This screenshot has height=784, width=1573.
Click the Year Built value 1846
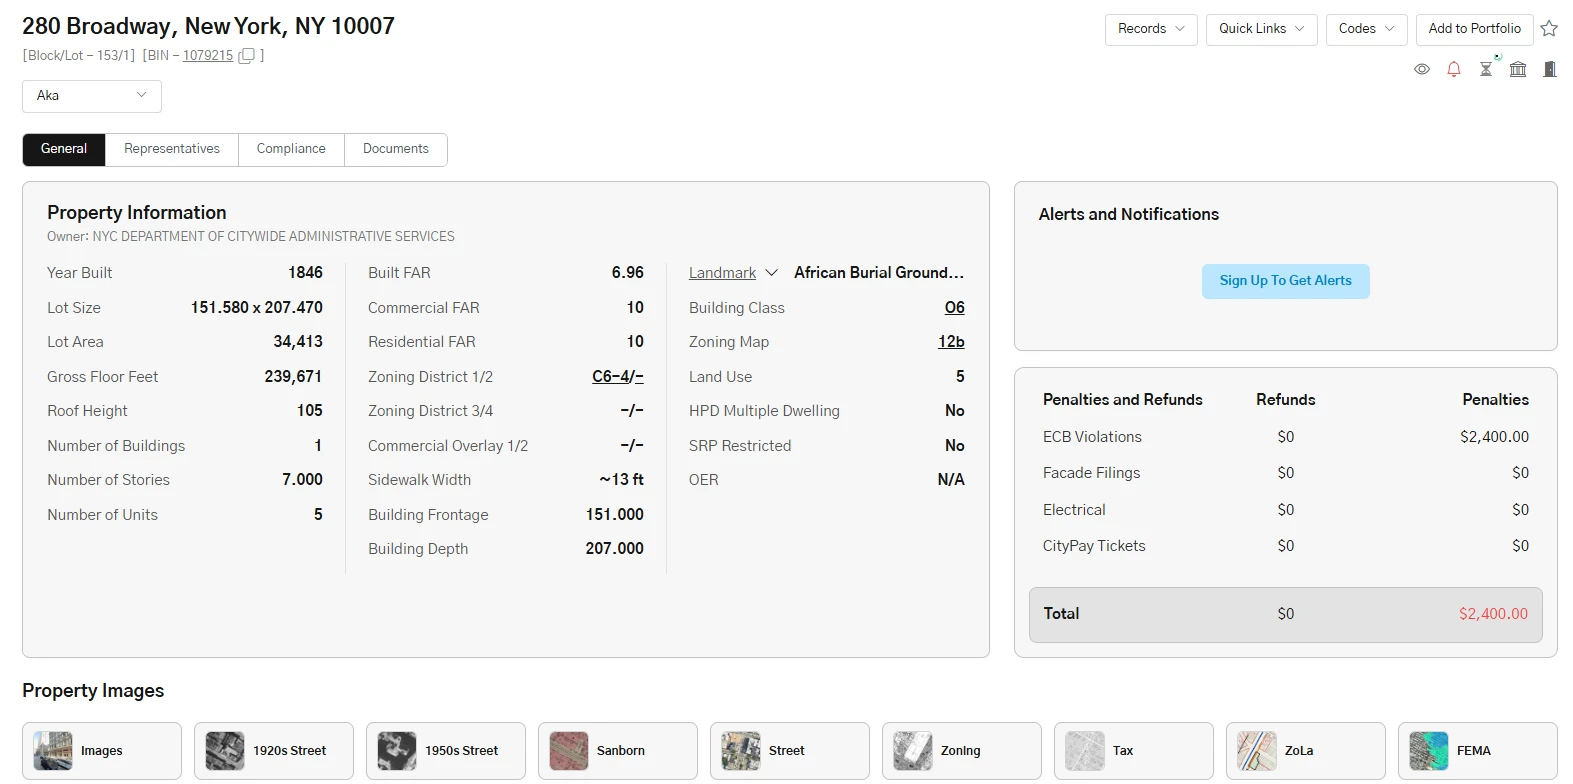(305, 273)
